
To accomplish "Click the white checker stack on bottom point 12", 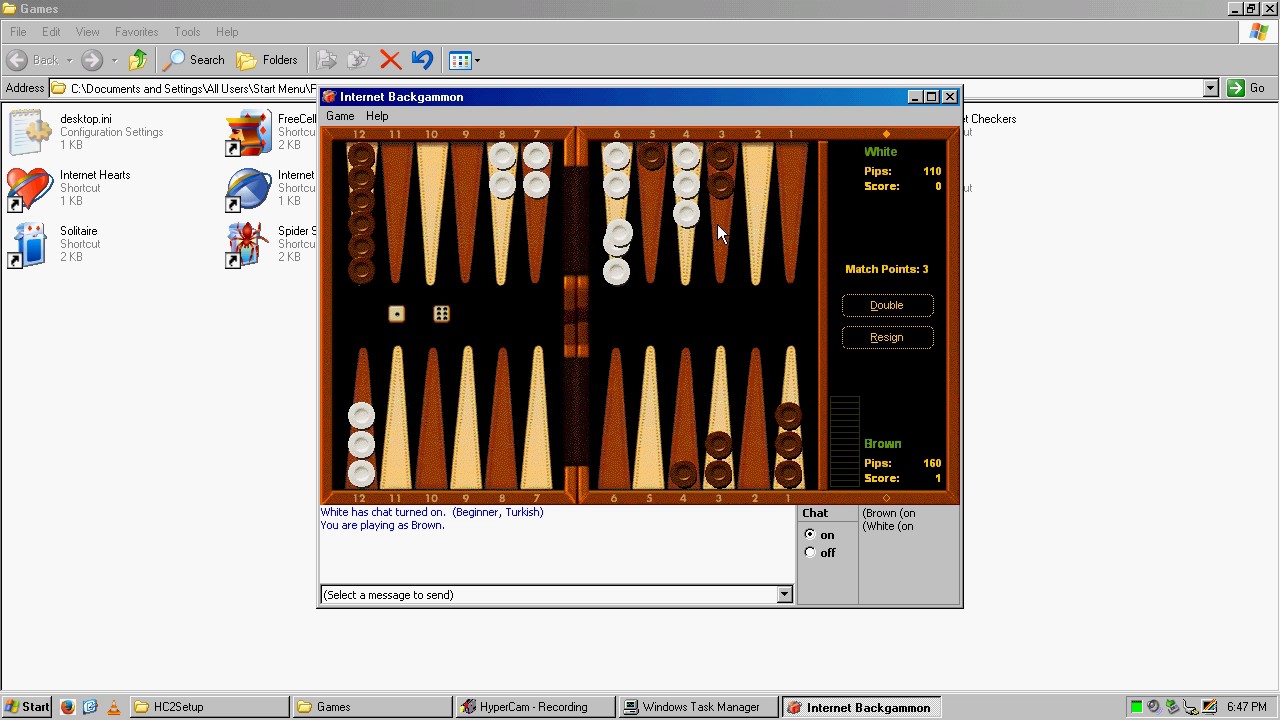I will click(361, 444).
